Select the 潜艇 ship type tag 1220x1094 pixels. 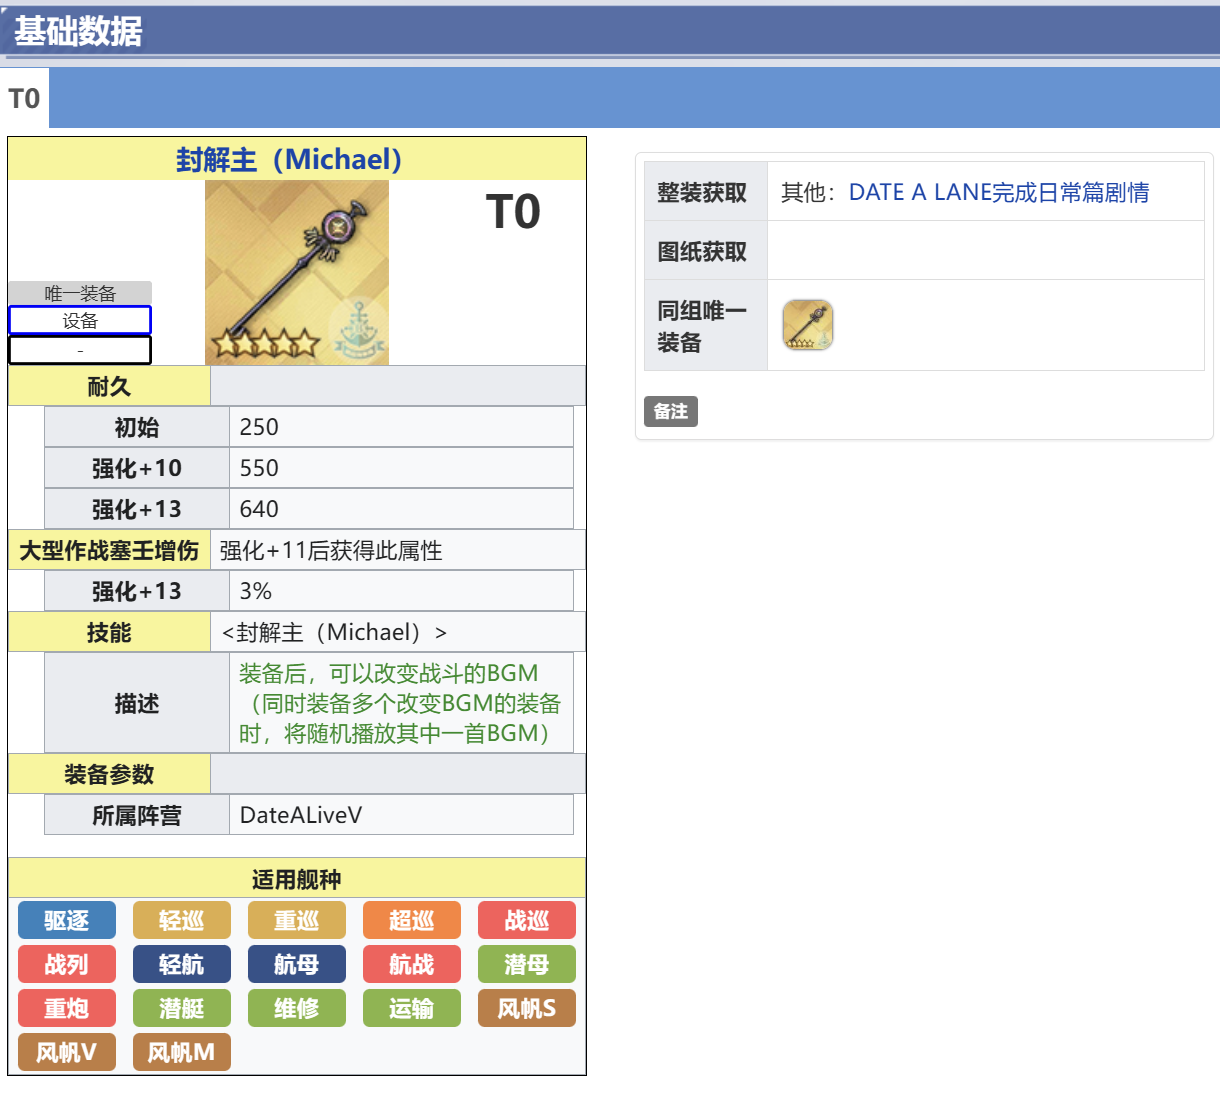tap(181, 1009)
